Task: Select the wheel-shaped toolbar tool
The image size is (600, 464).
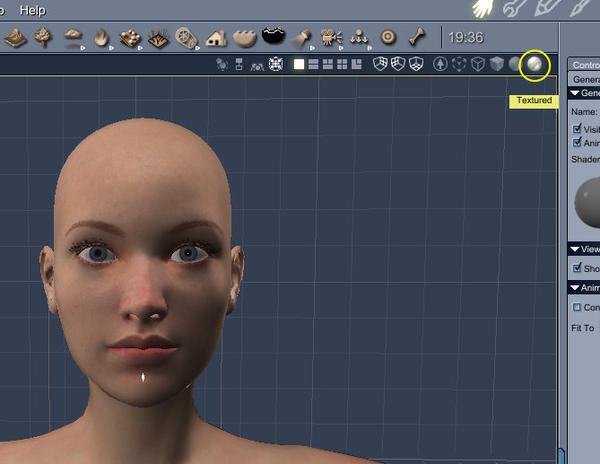Action: pyautogui.click(x=186, y=38)
